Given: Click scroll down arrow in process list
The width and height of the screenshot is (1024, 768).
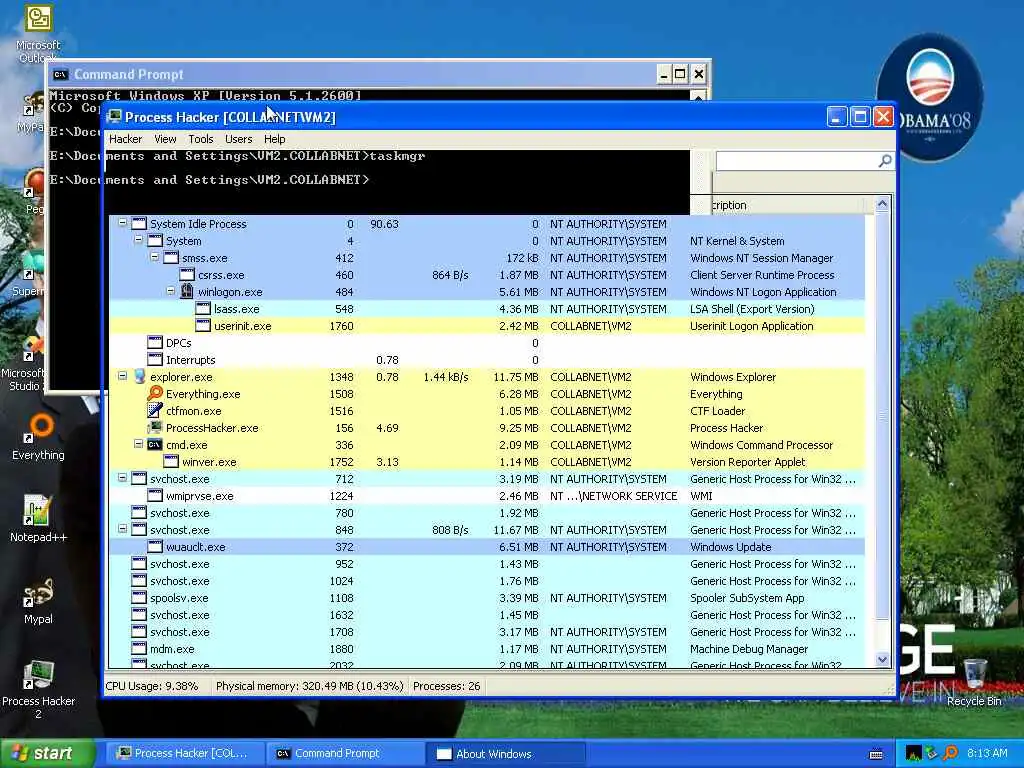Looking at the screenshot, I should click(x=882, y=660).
